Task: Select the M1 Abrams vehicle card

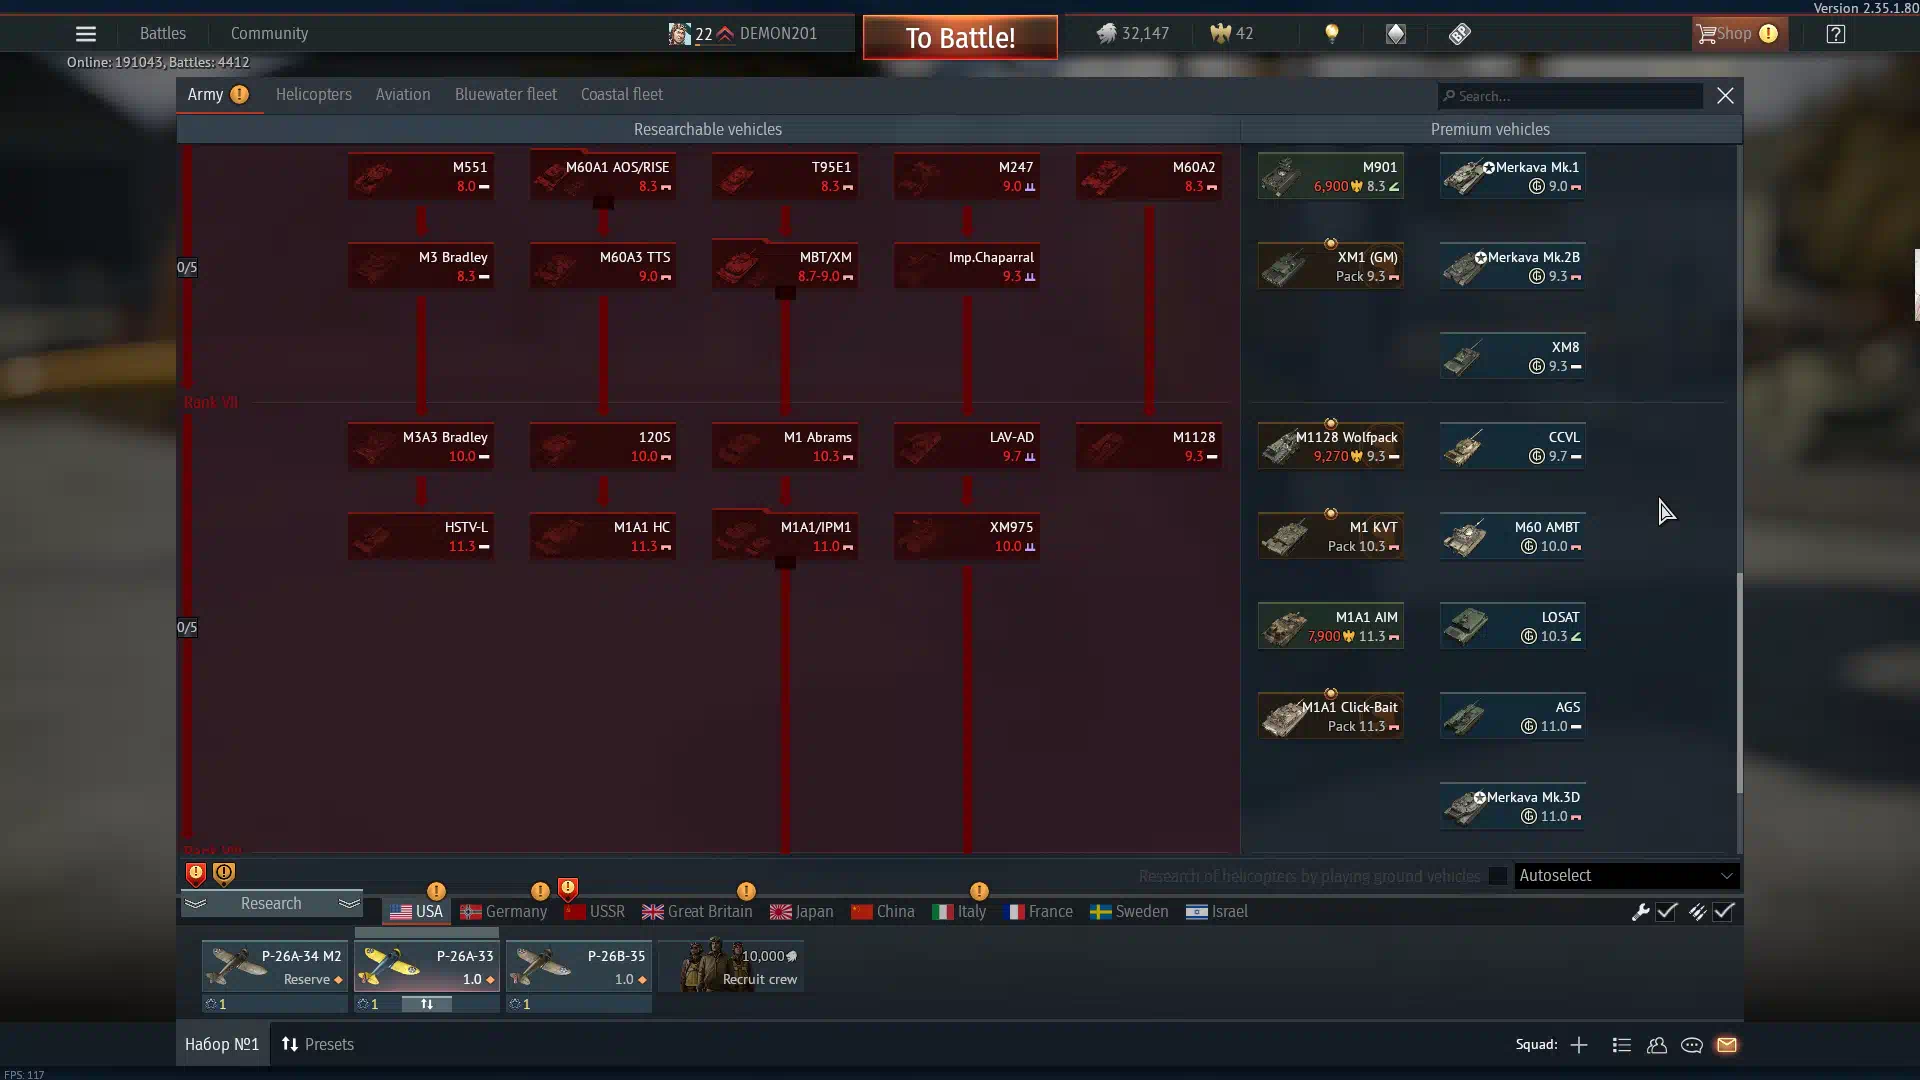Action: click(x=785, y=446)
